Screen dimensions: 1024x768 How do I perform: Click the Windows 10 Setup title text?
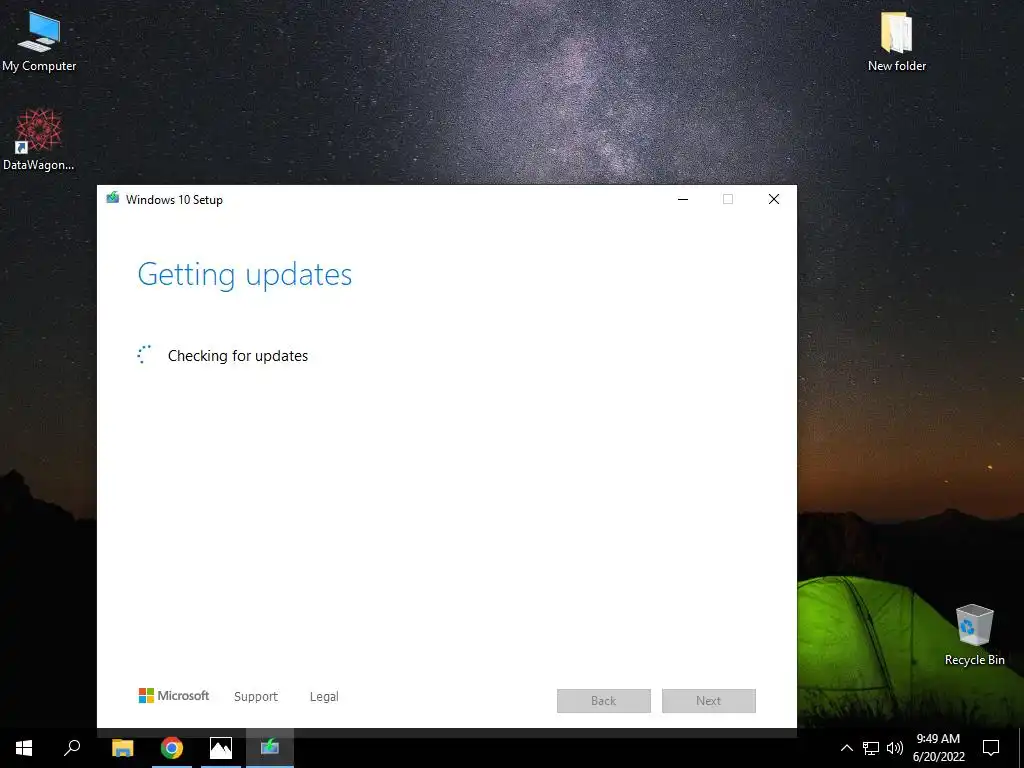(x=174, y=200)
